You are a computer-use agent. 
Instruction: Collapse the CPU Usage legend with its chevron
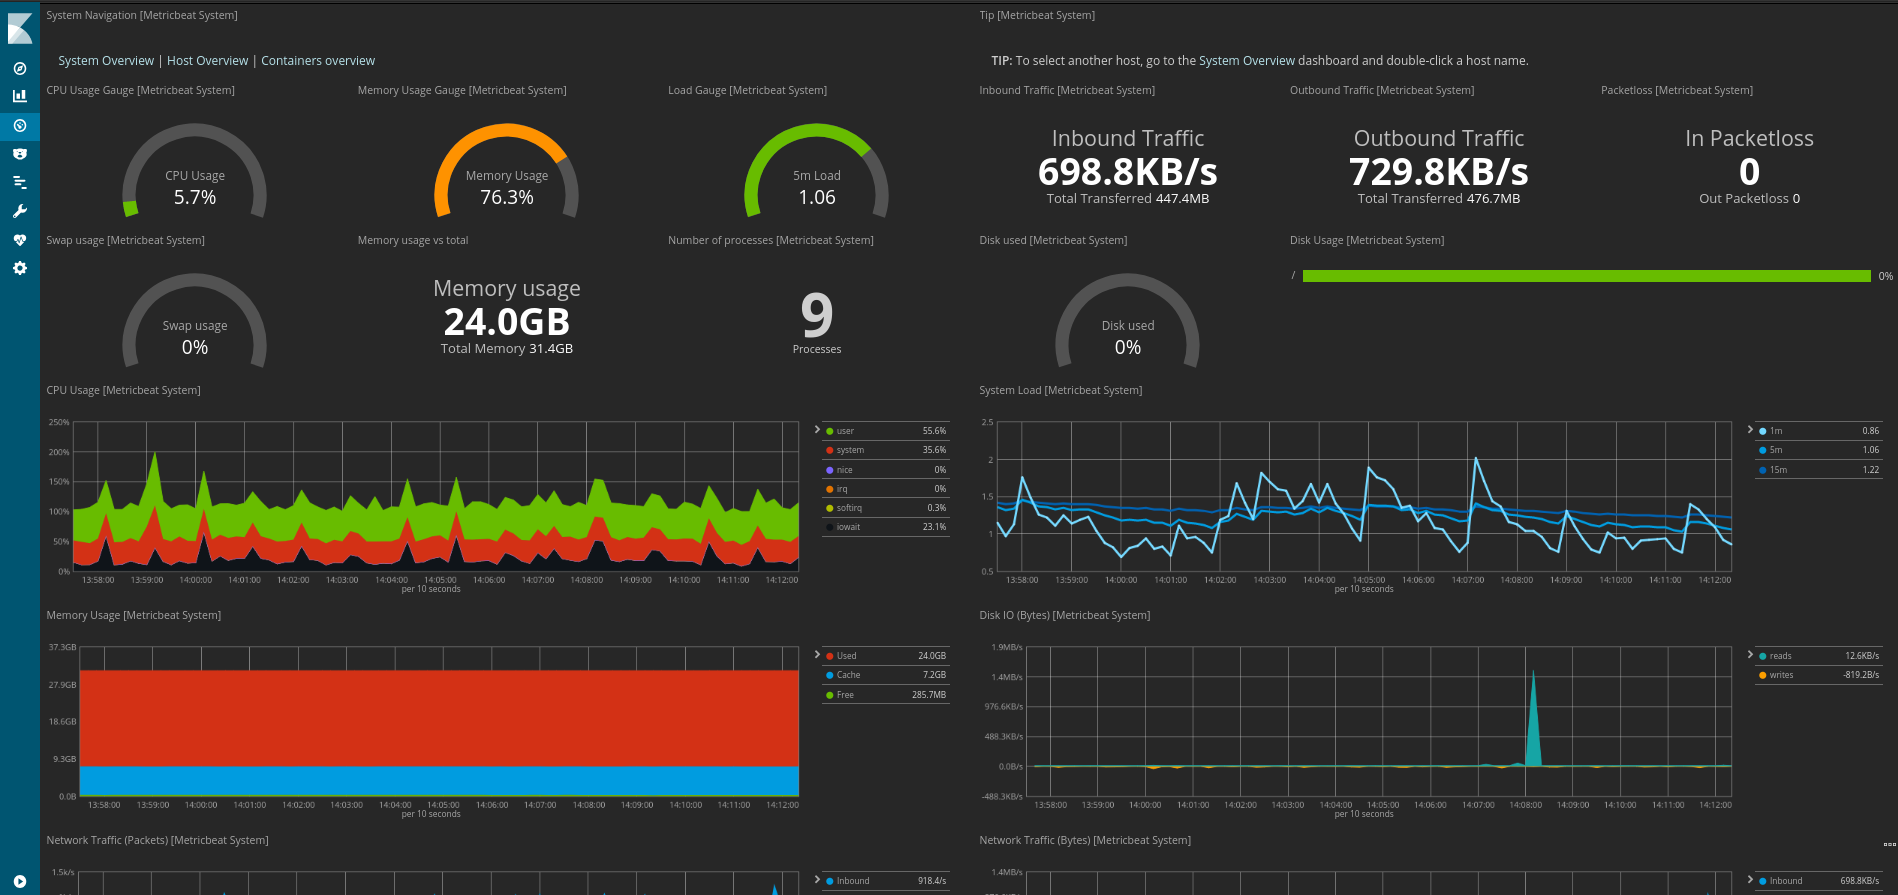pos(817,430)
